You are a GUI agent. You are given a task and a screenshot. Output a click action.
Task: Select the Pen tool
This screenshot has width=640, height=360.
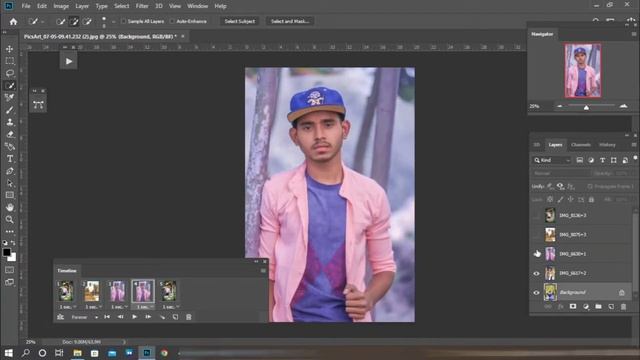click(10, 171)
